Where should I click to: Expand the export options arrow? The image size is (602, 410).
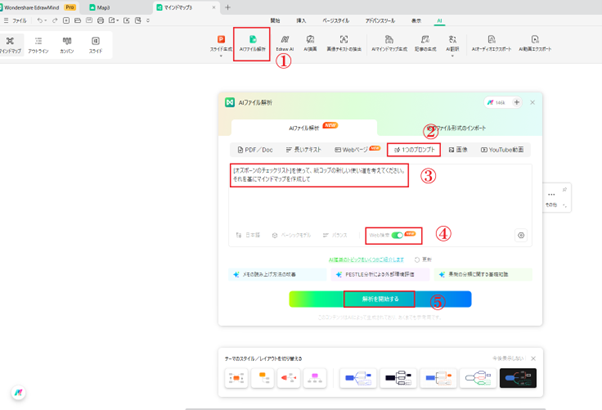pyautogui.click(x=117, y=20)
